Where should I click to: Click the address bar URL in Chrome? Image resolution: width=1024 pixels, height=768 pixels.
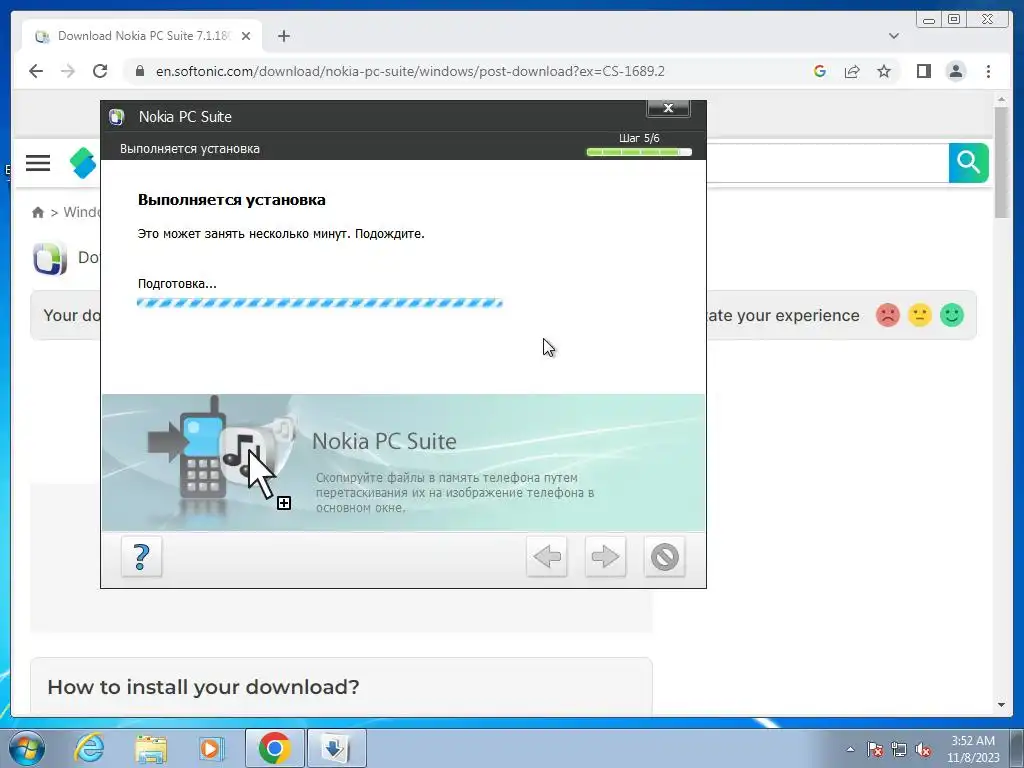point(410,71)
